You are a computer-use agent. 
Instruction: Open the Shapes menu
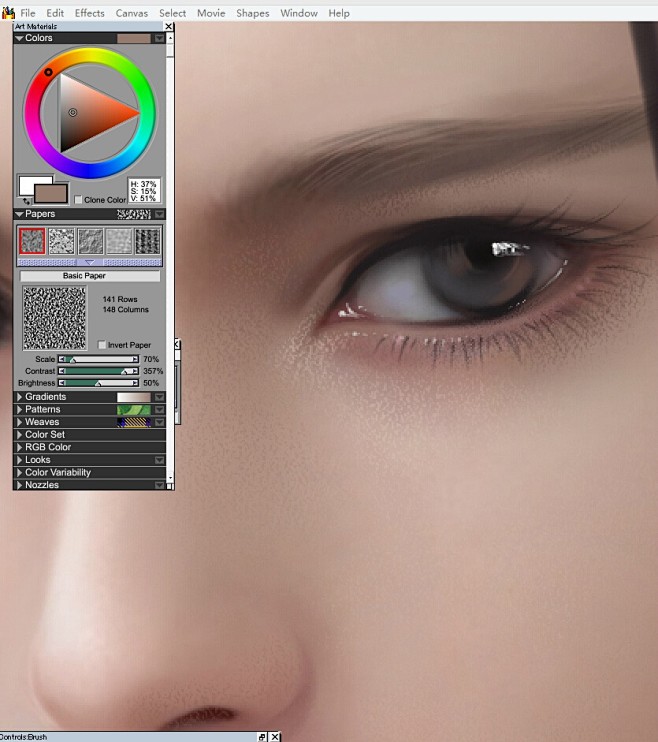[x=253, y=13]
